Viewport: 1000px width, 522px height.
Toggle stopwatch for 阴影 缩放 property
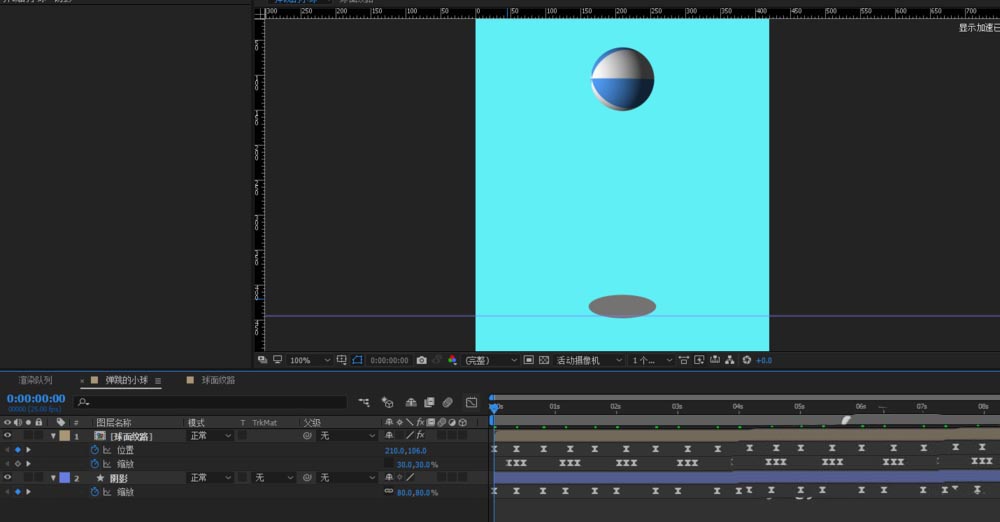pyautogui.click(x=94, y=492)
